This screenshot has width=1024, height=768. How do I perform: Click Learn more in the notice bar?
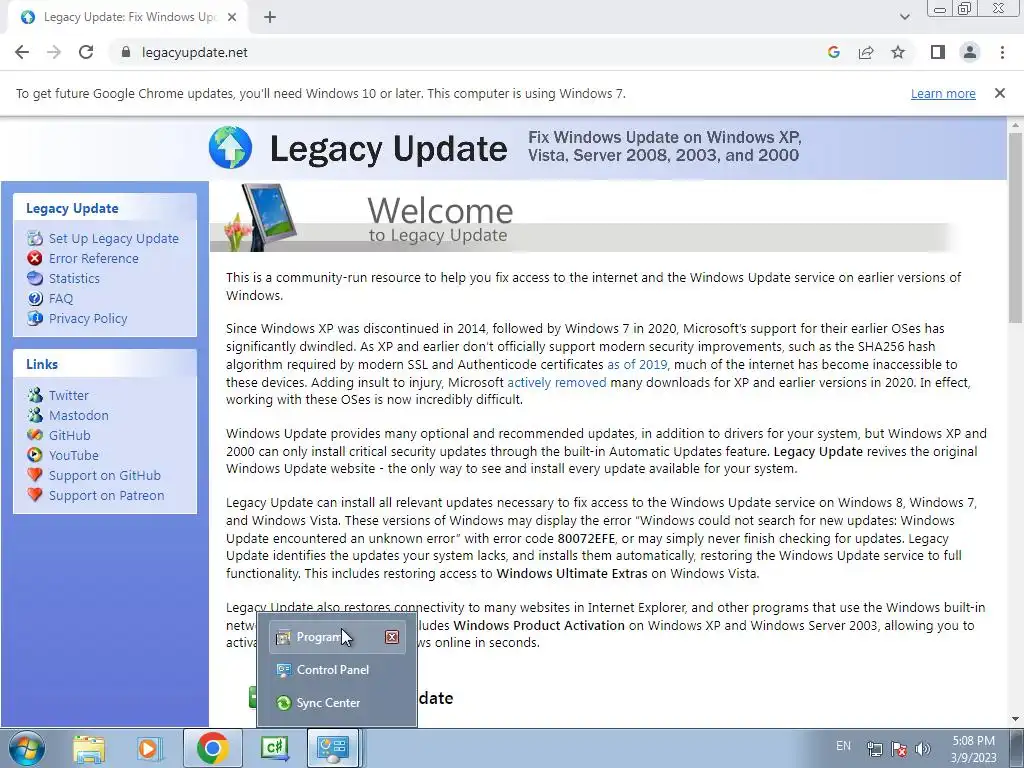tap(943, 93)
